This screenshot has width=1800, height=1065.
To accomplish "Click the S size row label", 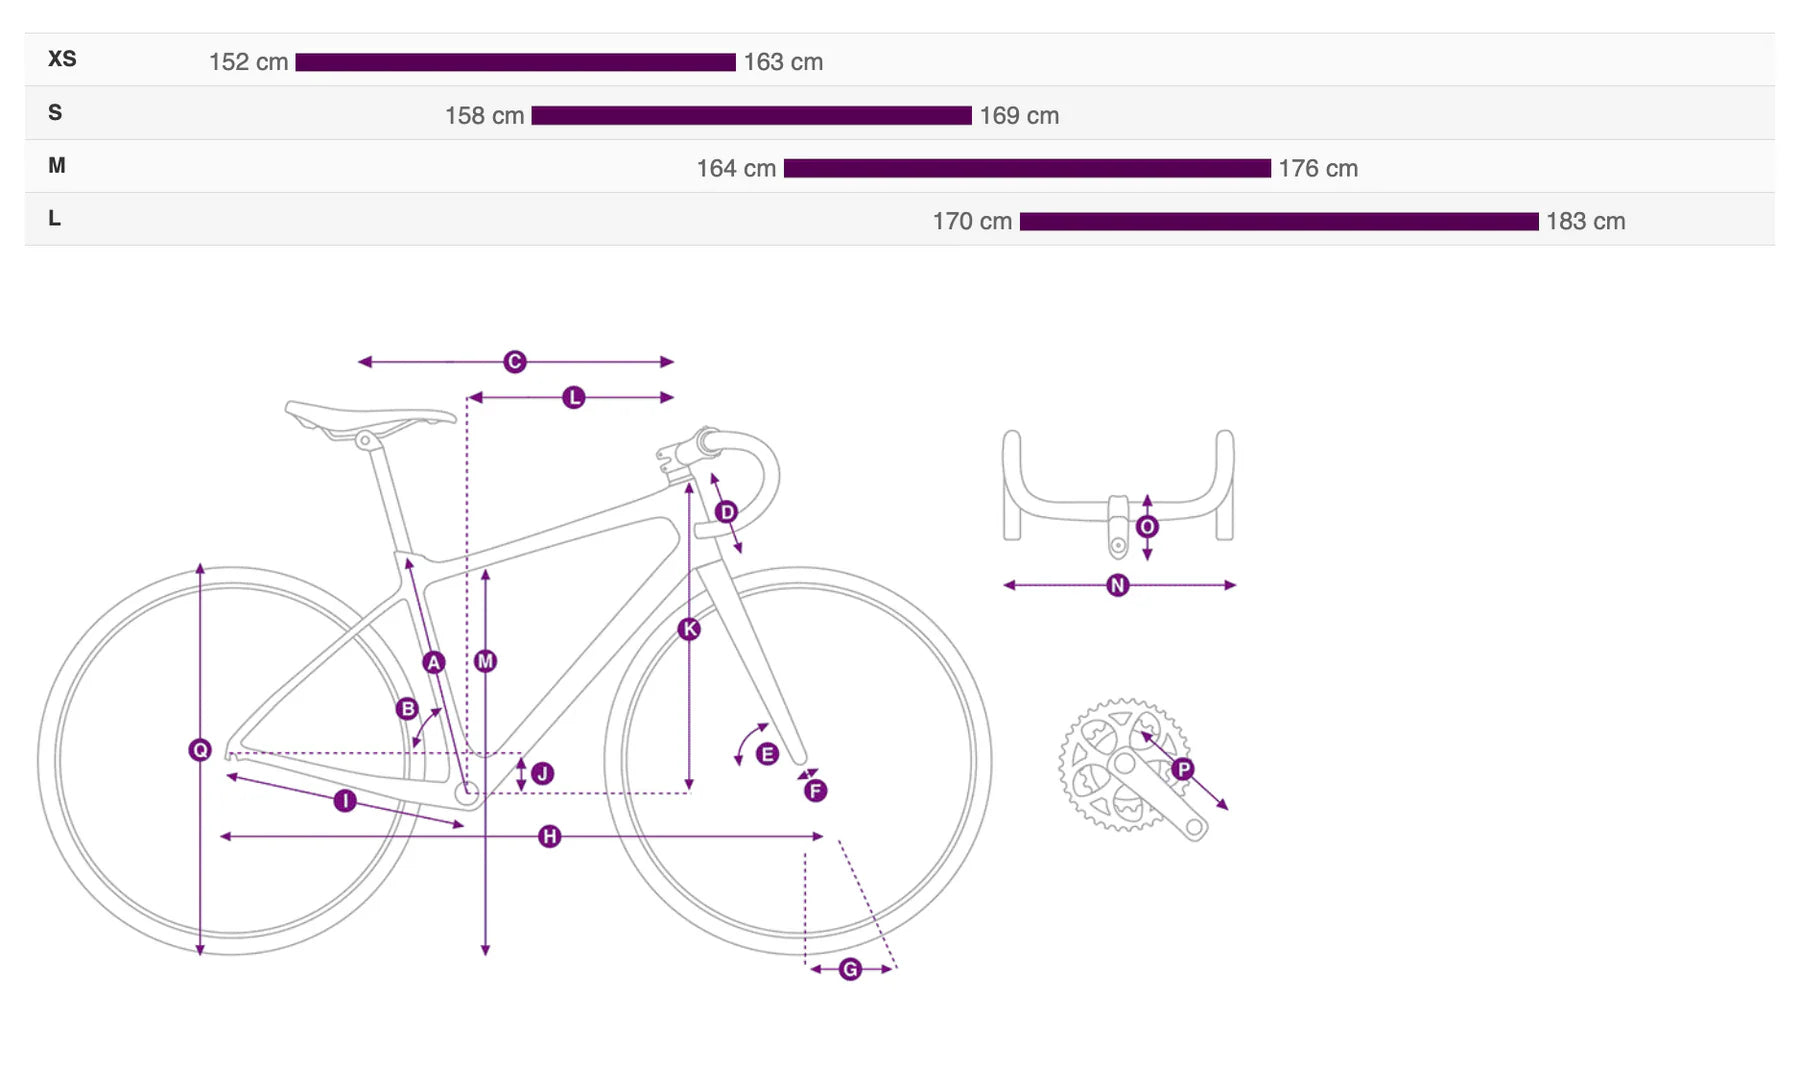I will click(x=55, y=112).
